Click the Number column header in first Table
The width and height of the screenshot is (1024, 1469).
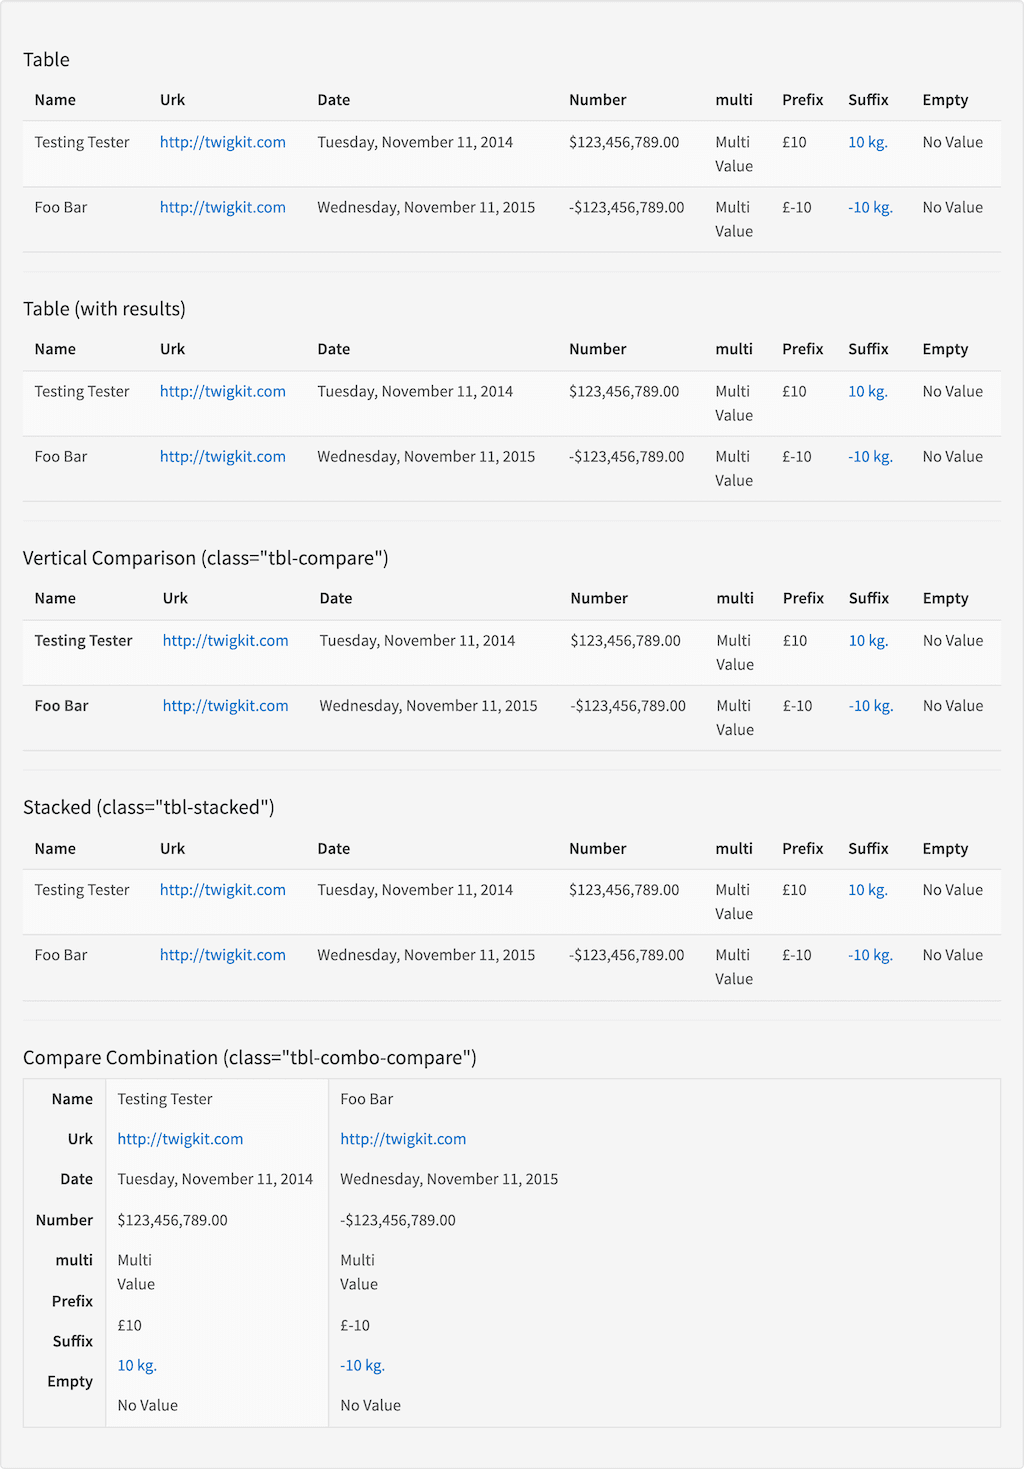pos(598,100)
